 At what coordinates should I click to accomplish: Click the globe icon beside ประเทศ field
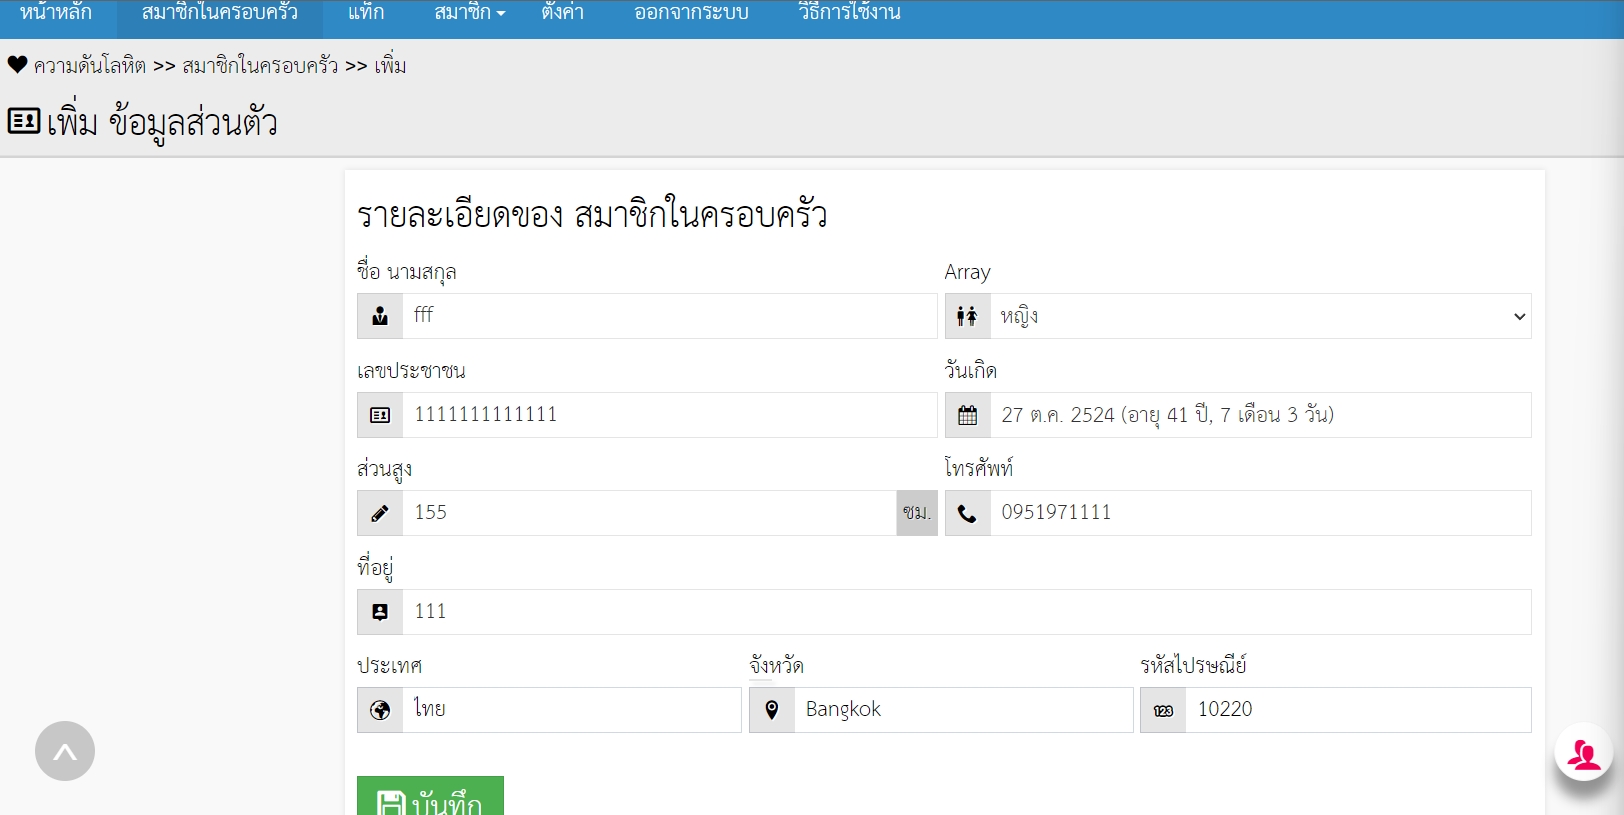[380, 710]
